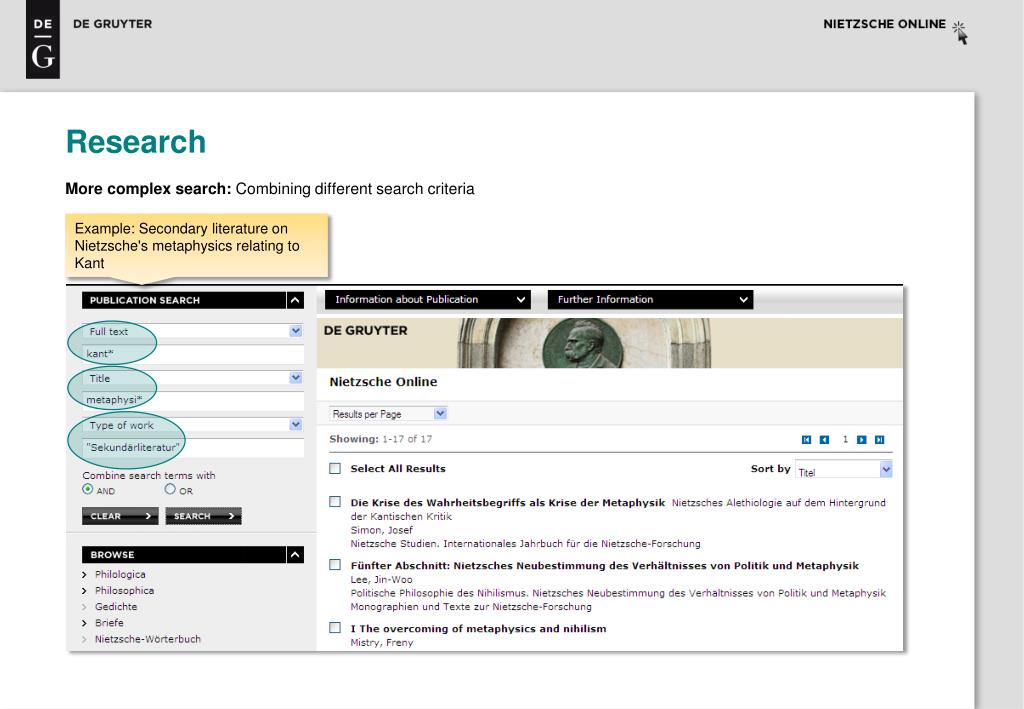
Task: Go to last results page icon
Action: pyautogui.click(x=880, y=440)
